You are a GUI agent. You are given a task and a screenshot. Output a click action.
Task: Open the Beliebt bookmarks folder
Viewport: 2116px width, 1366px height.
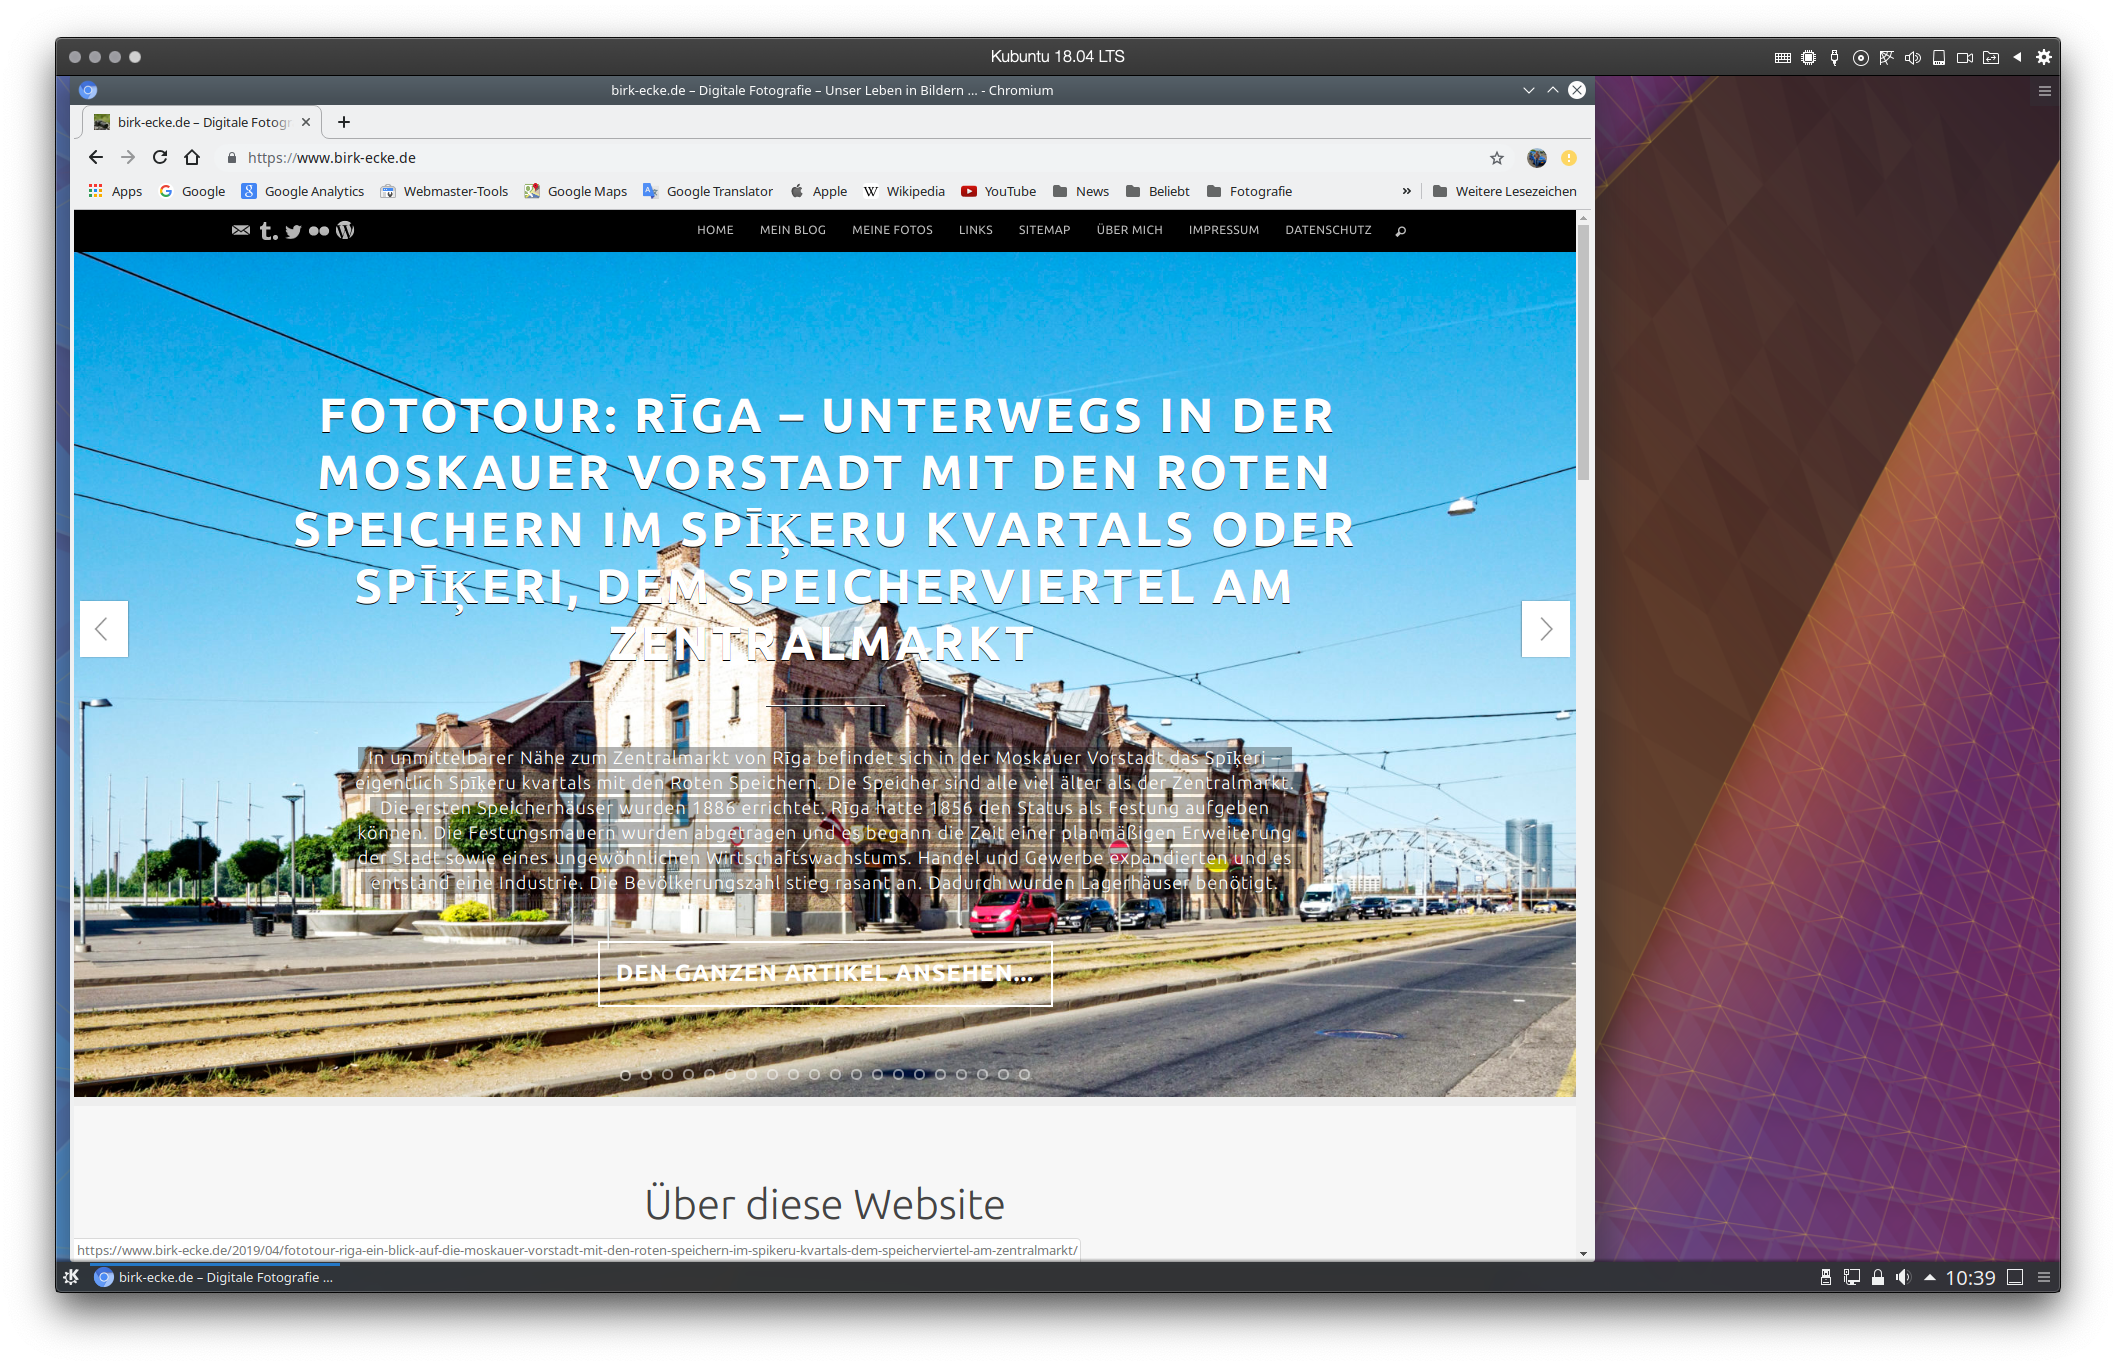tap(1157, 191)
